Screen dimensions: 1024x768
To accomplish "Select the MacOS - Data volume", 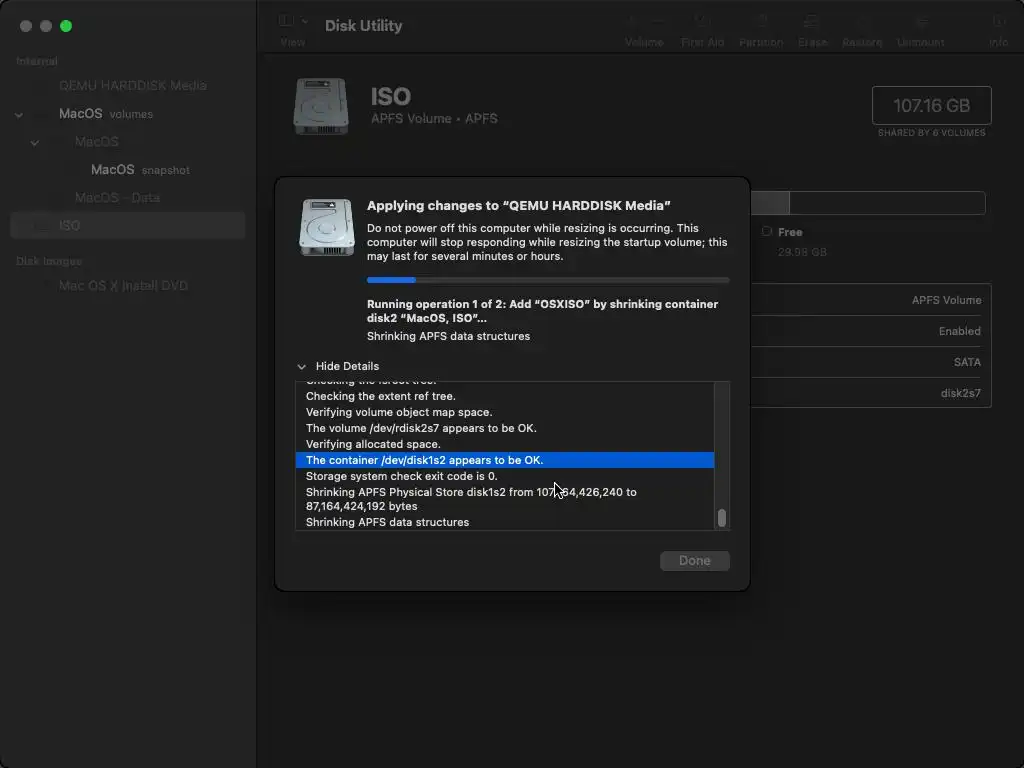I will pyautogui.click(x=128, y=197).
